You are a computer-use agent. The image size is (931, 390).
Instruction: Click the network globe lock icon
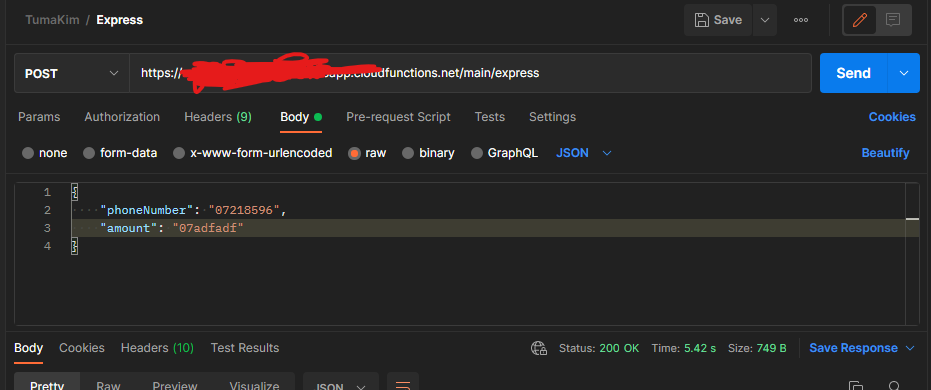539,348
